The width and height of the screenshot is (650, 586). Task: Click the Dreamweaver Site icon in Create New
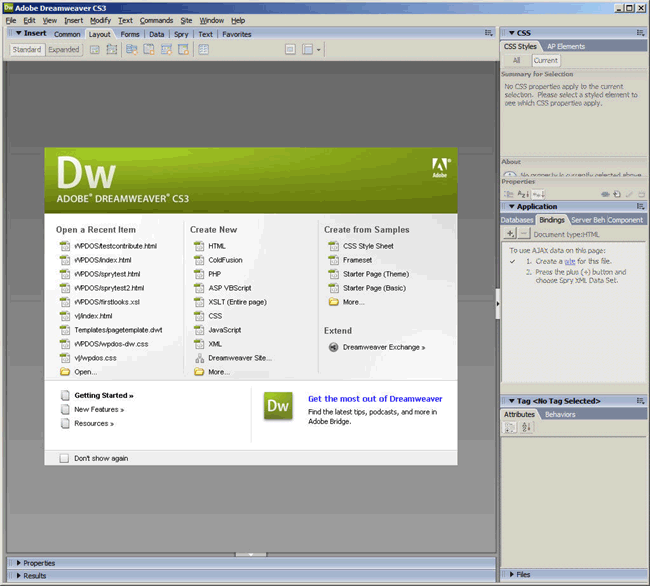click(x=199, y=357)
